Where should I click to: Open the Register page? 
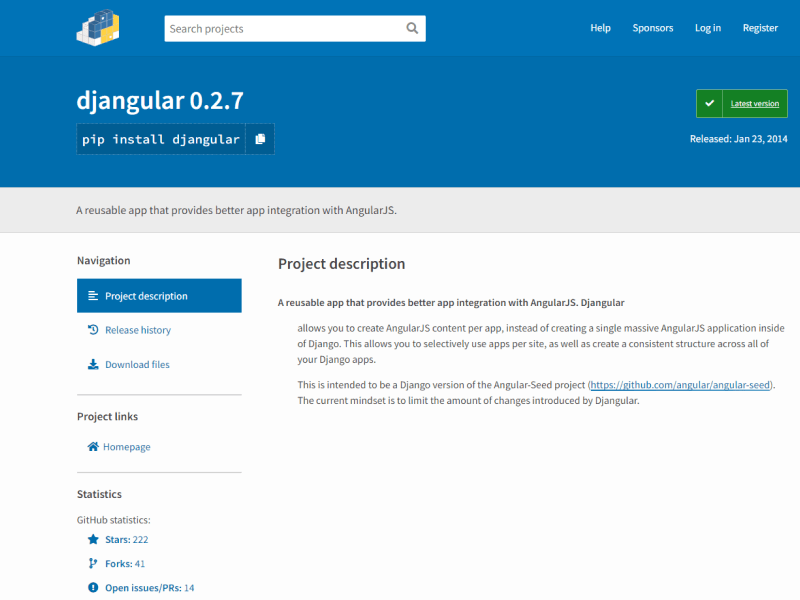(x=760, y=28)
